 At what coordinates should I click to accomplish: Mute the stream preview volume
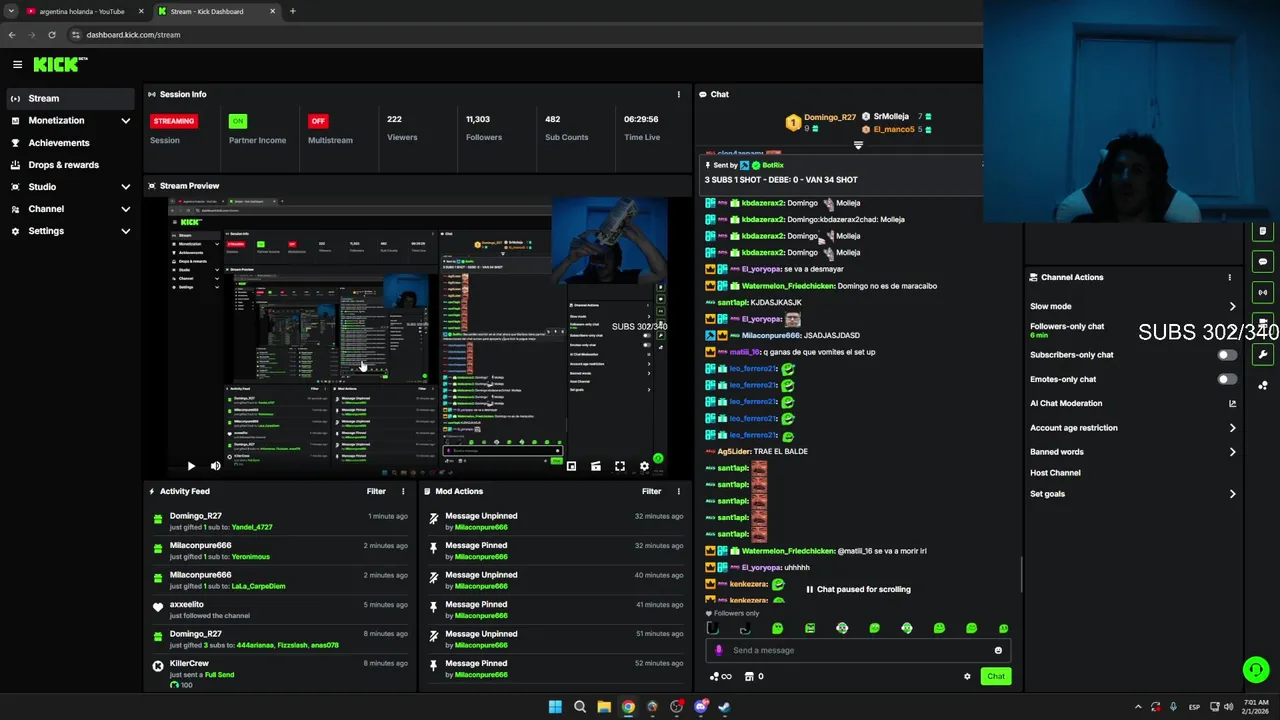[x=215, y=466]
